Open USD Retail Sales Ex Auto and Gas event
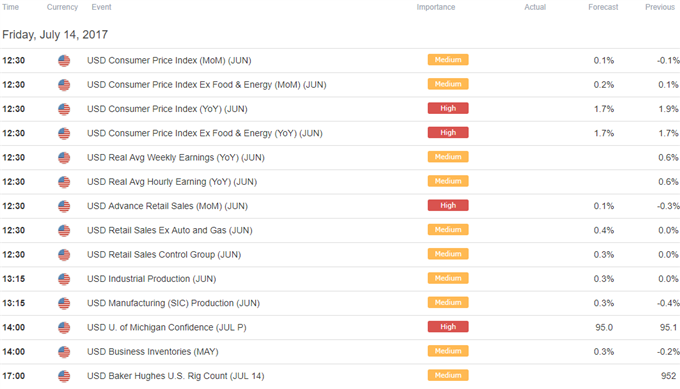The height and width of the screenshot is (389, 680). click(170, 231)
